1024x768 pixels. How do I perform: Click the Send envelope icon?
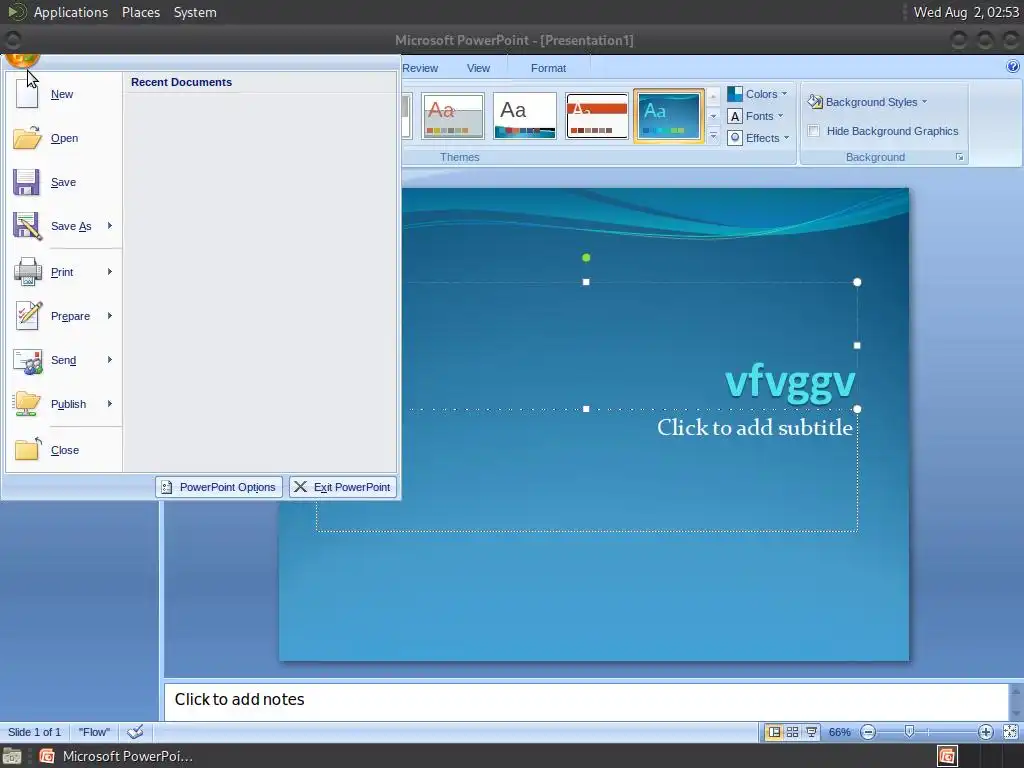pyautogui.click(x=27, y=360)
